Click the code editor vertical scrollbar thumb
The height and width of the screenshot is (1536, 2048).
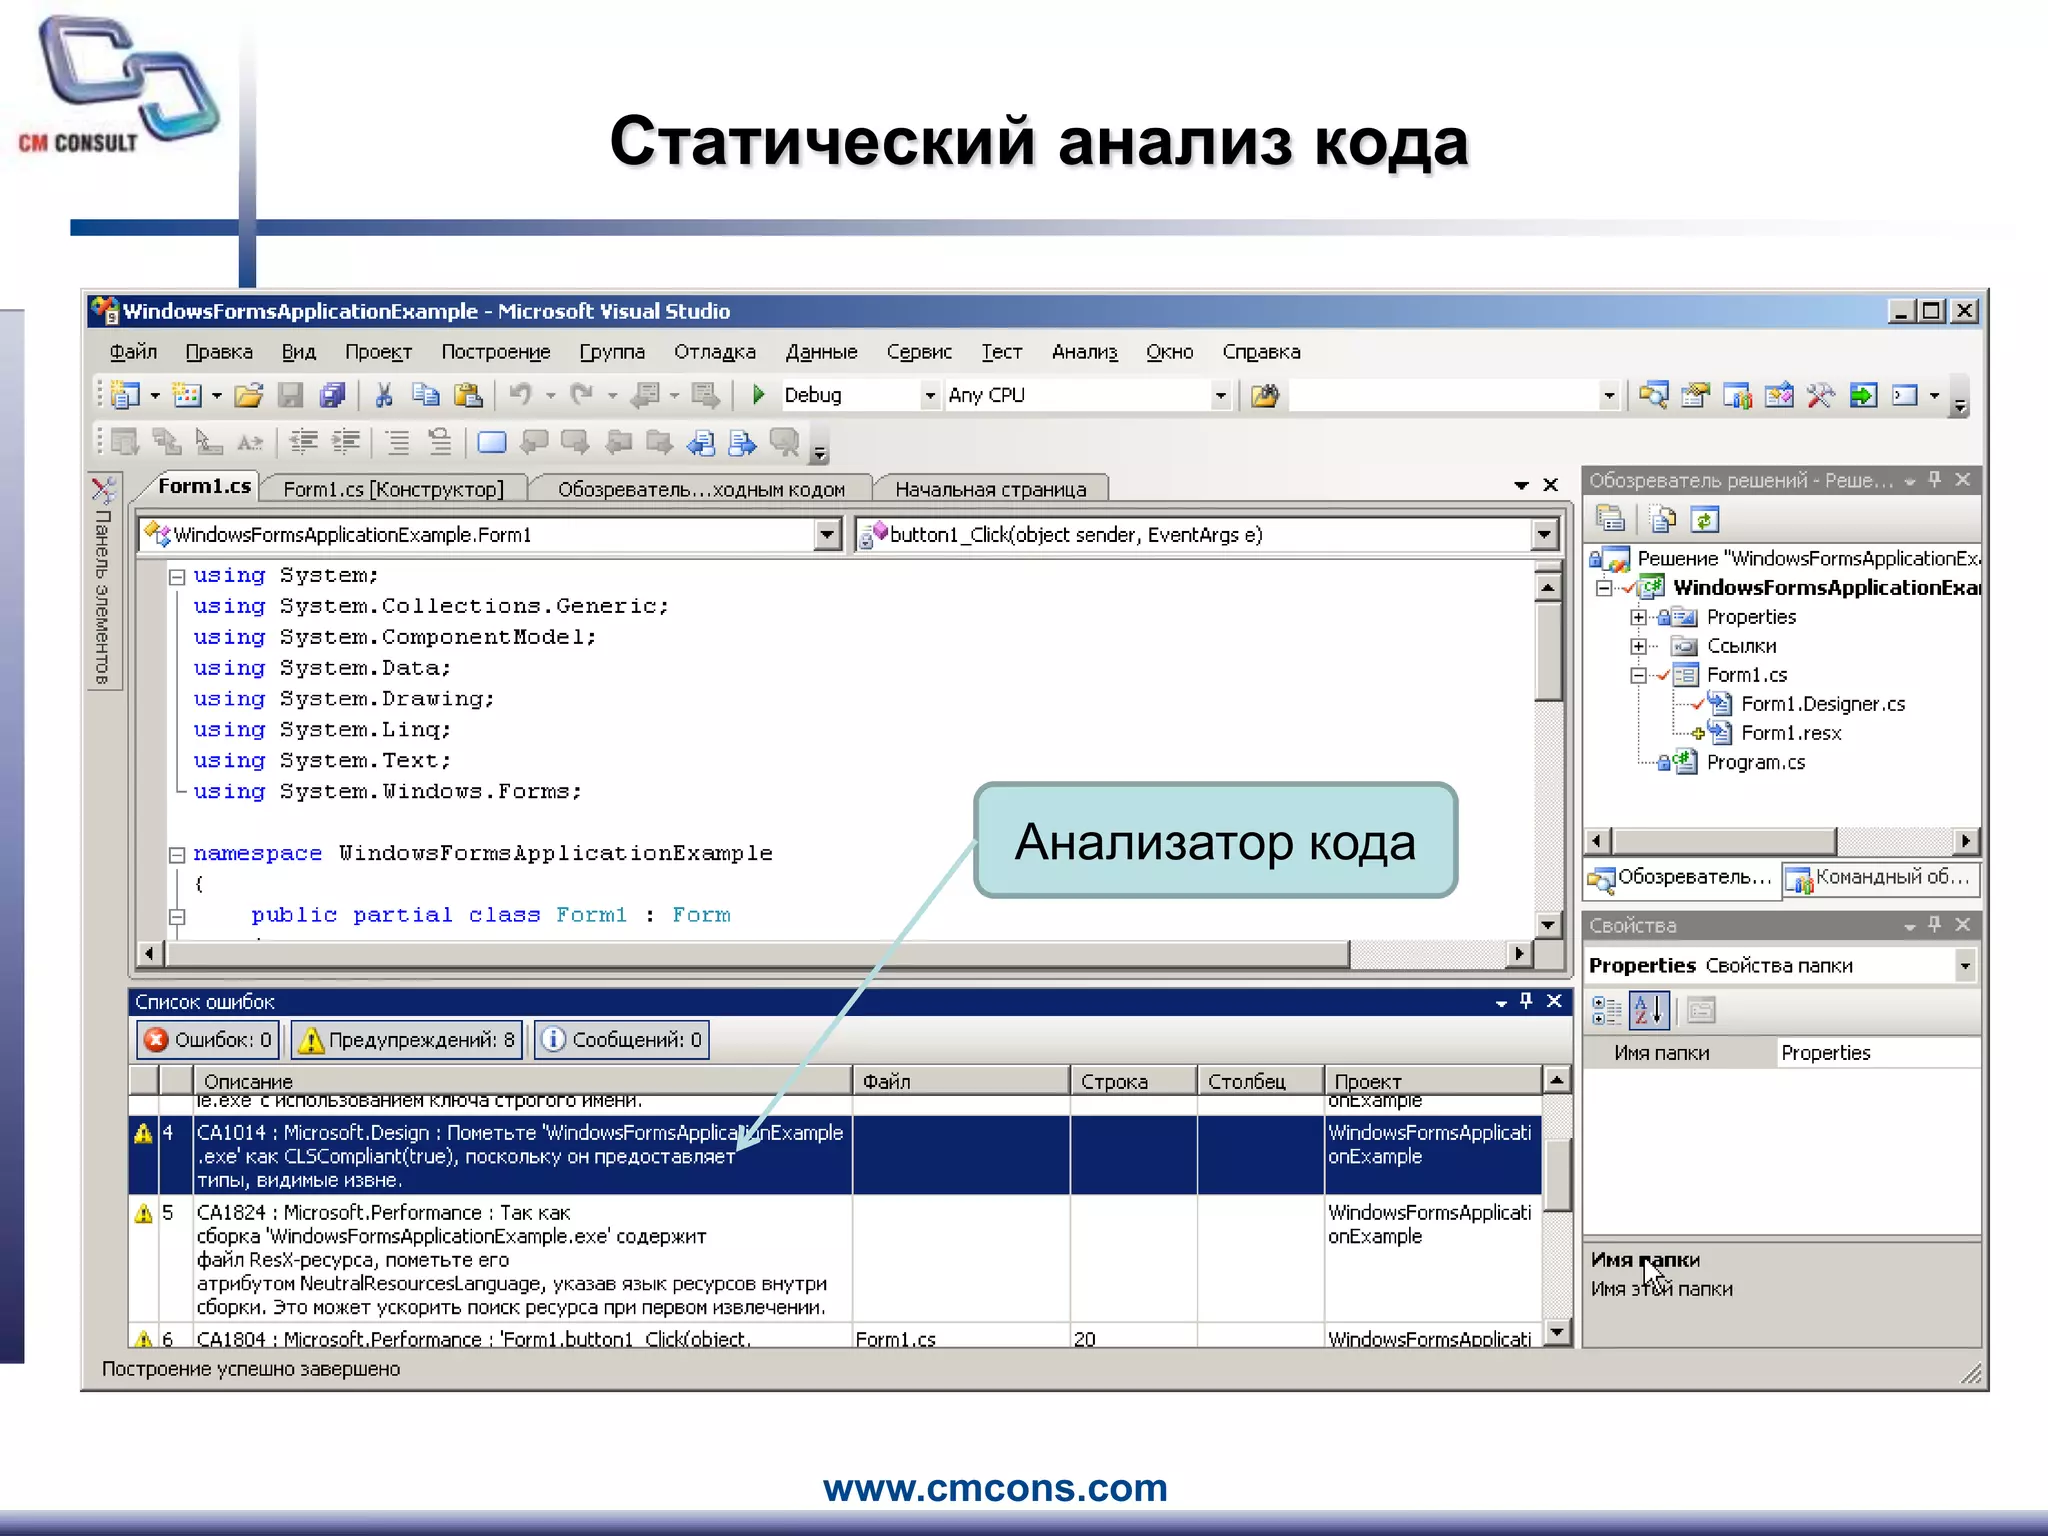click(1548, 651)
